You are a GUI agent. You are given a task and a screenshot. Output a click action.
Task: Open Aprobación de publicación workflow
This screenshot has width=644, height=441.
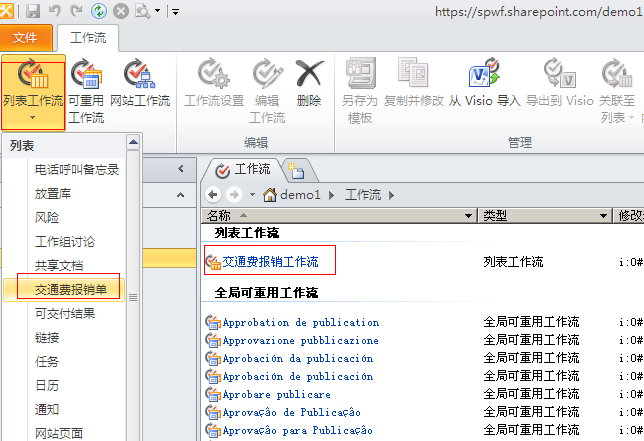click(x=298, y=377)
